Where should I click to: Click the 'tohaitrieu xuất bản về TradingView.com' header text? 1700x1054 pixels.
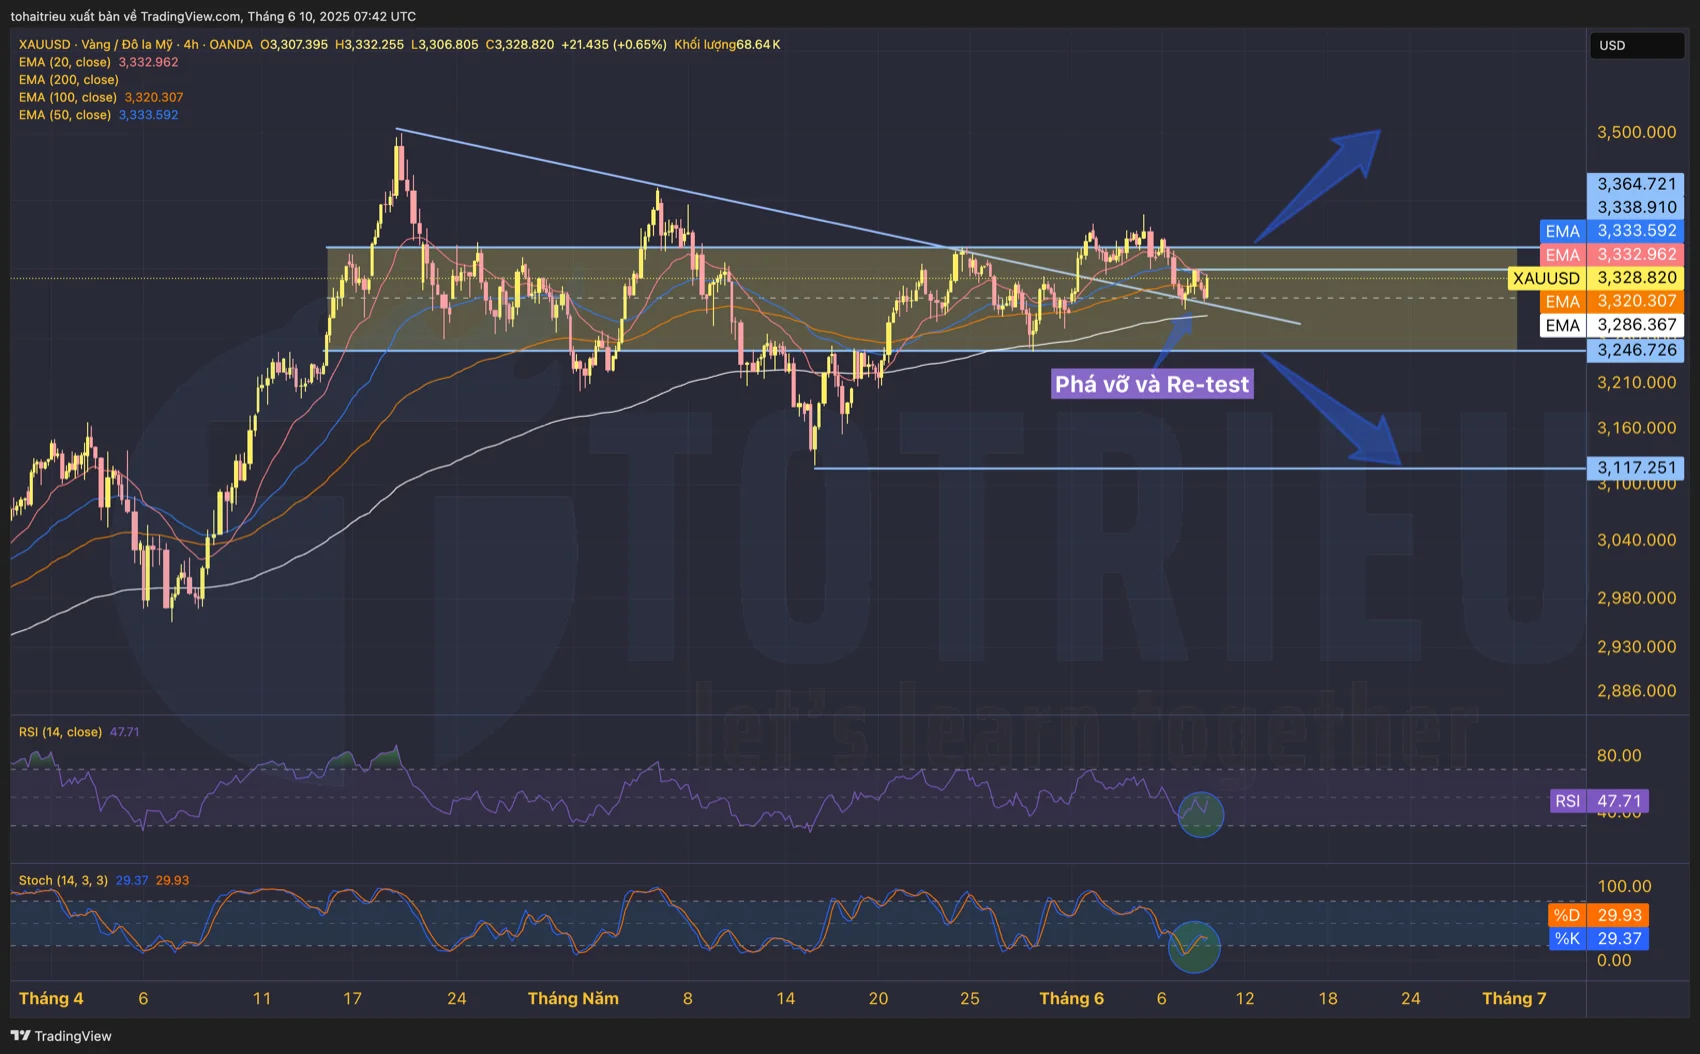pos(126,16)
